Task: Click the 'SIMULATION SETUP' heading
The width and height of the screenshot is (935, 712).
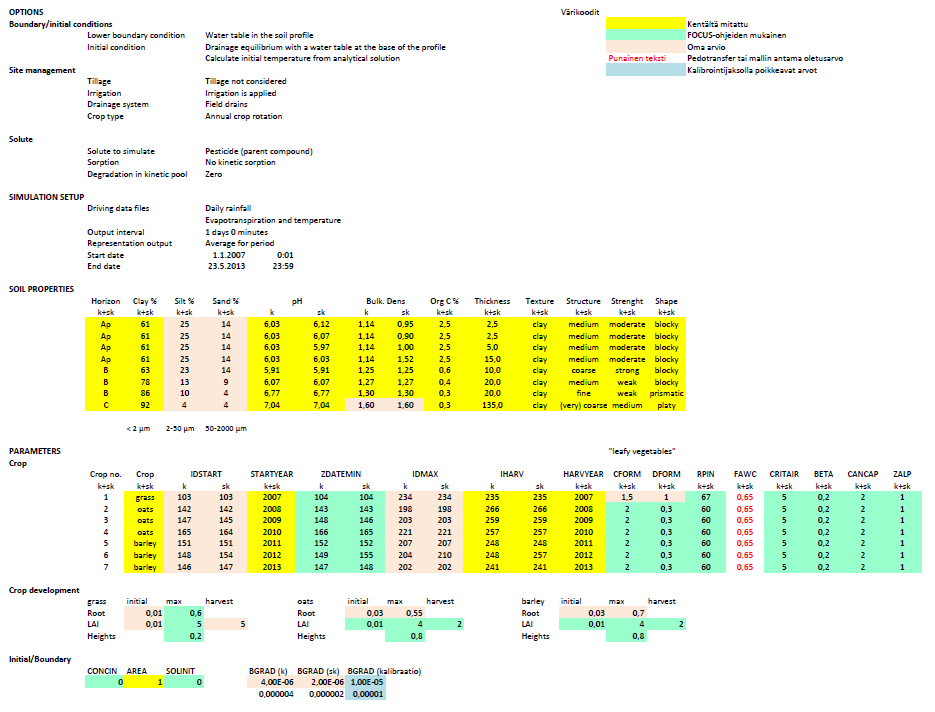Action: pyautogui.click(x=47, y=197)
